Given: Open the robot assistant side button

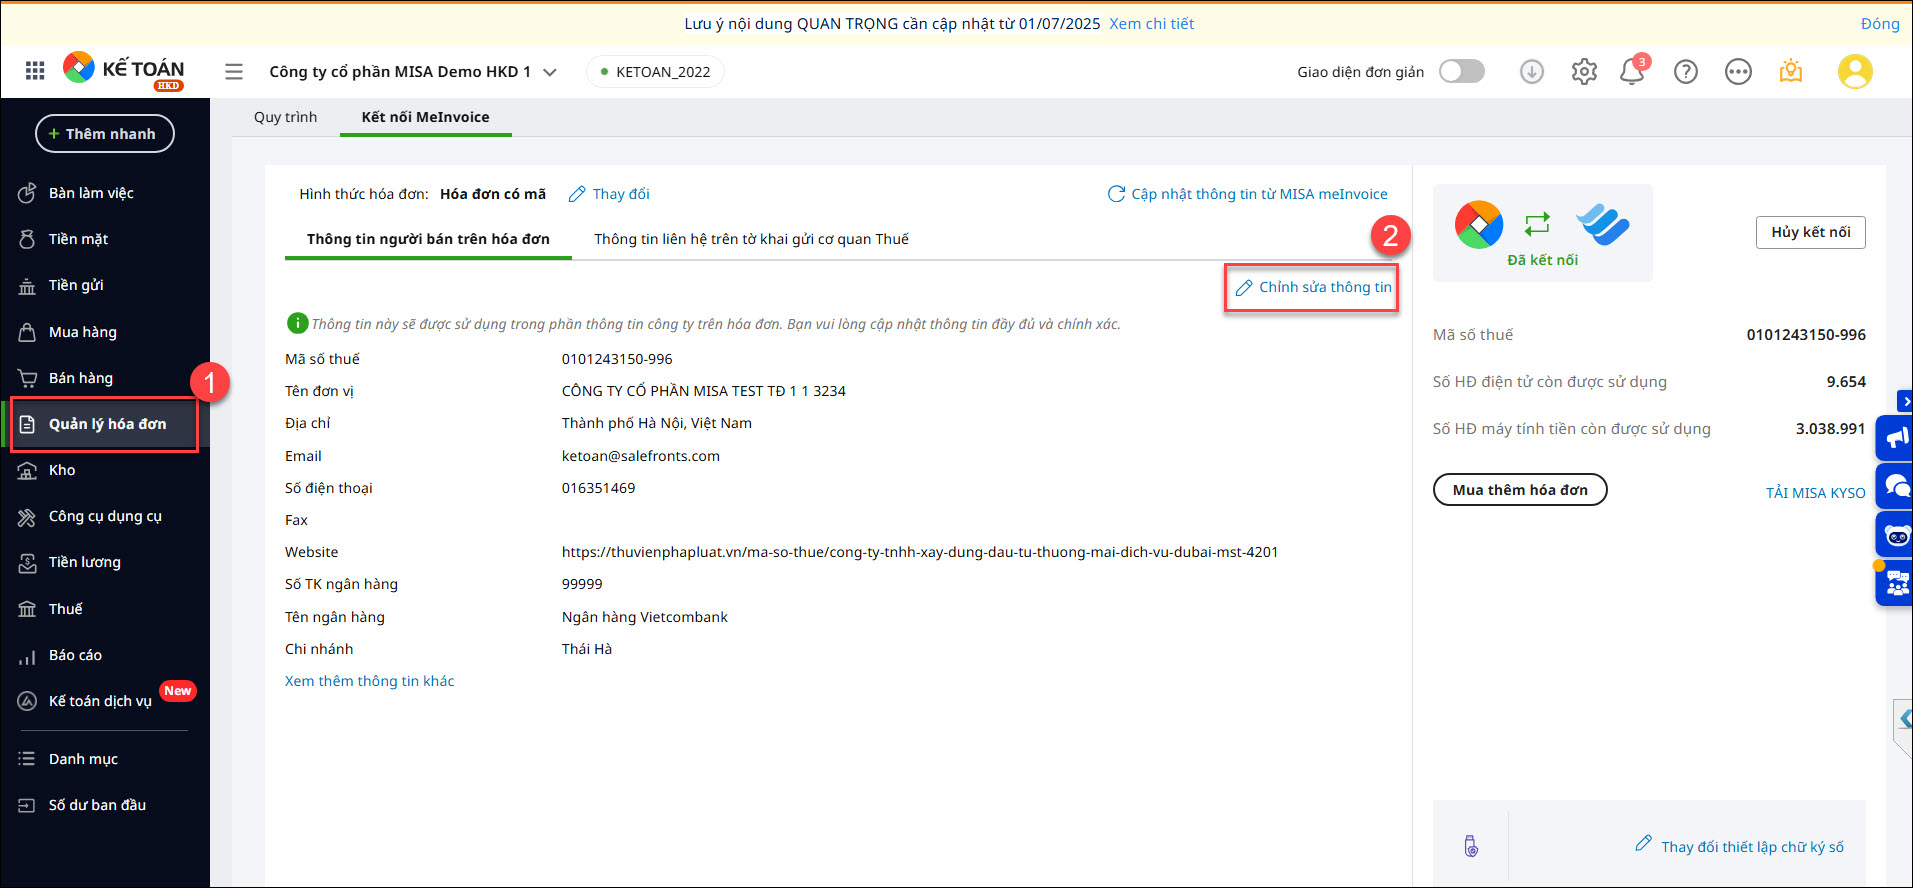Looking at the screenshot, I should [1895, 535].
